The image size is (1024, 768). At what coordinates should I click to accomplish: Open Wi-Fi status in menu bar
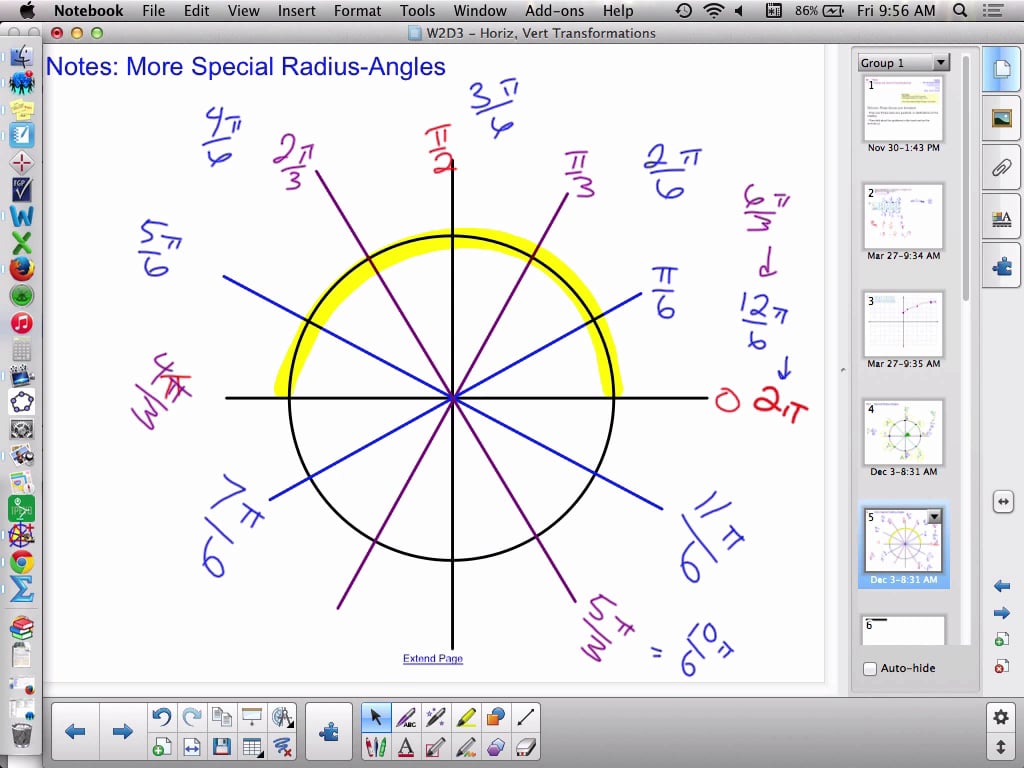[713, 10]
